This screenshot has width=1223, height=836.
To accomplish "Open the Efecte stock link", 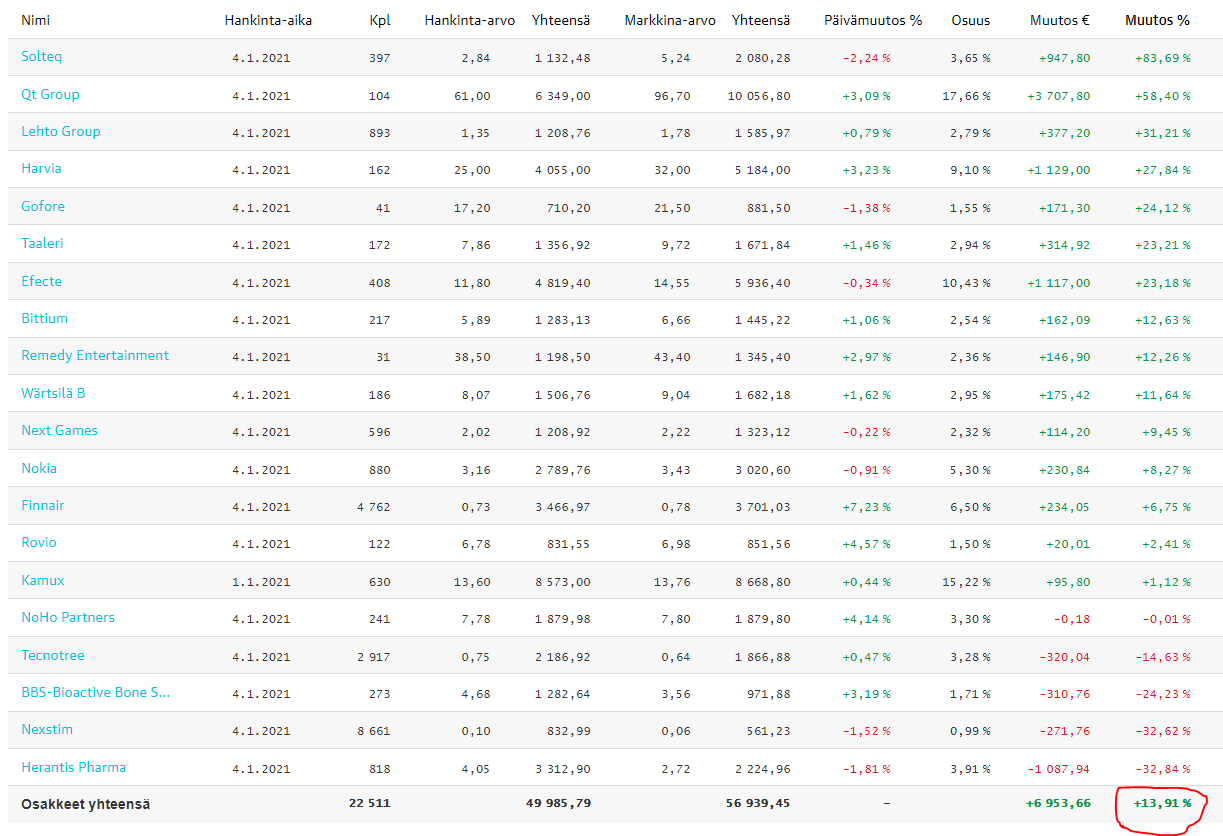I will 41,281.
